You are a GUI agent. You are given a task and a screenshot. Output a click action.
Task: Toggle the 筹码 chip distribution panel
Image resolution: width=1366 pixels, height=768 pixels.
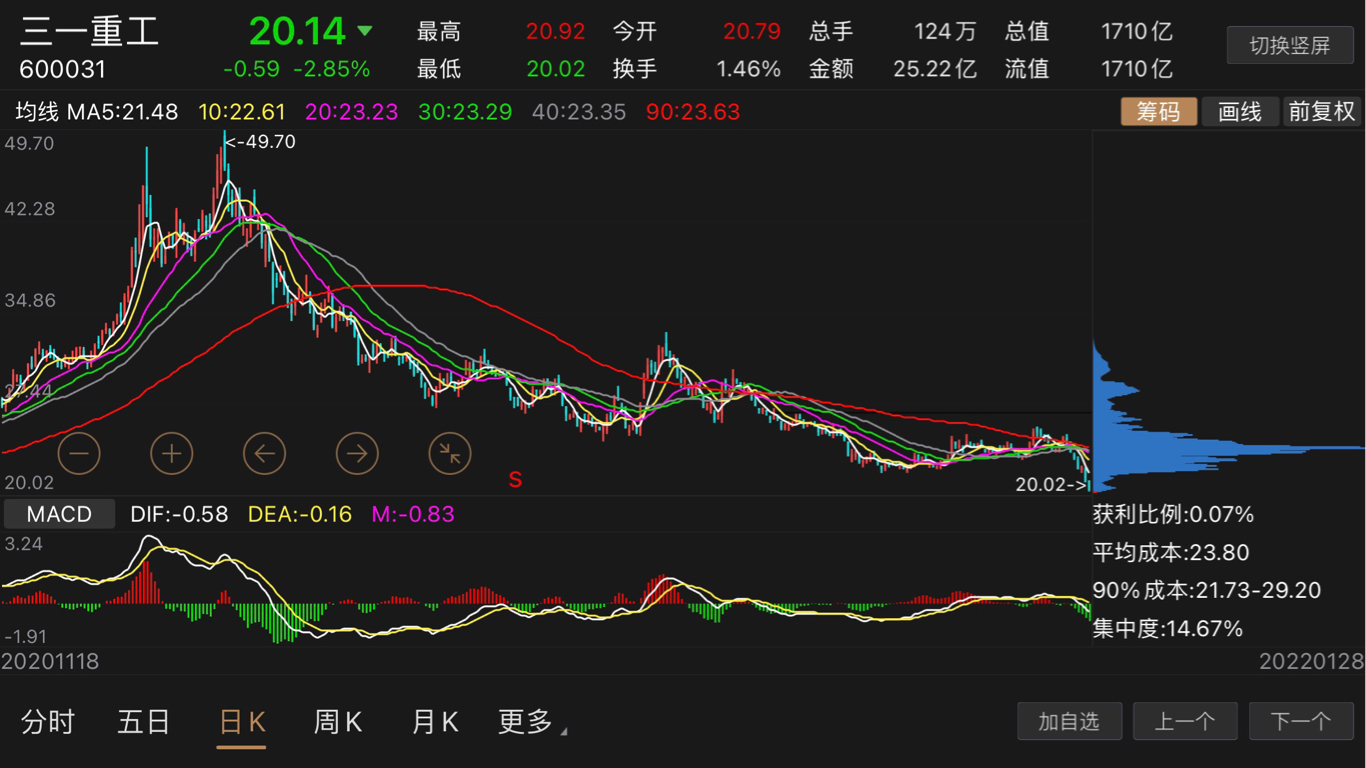coord(1158,111)
